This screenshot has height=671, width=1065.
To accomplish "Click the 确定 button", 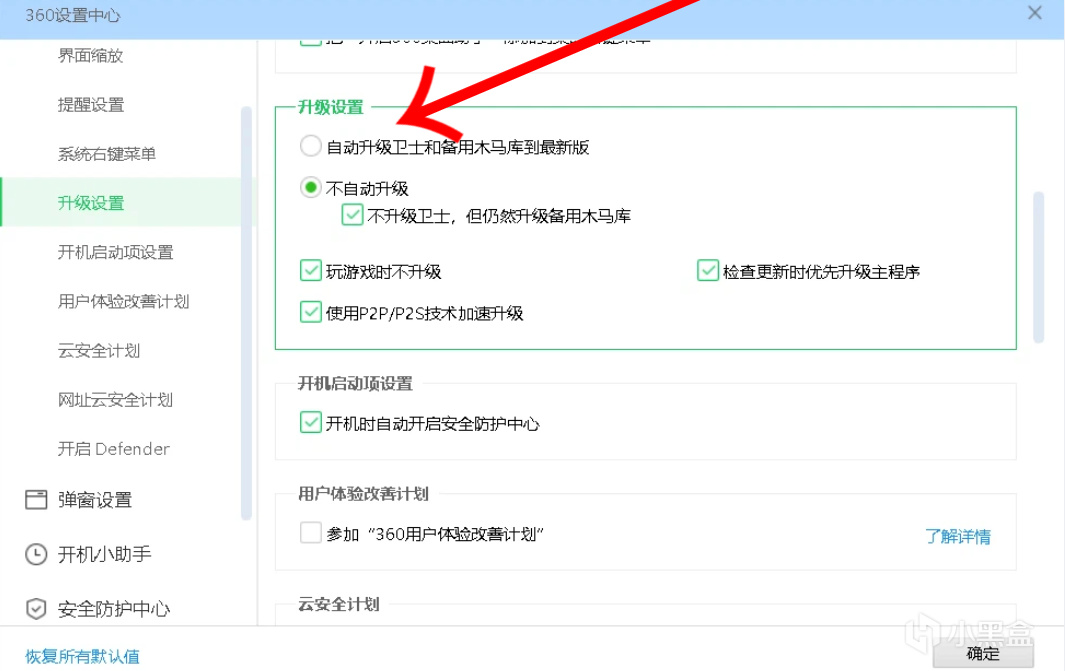I will coord(983,653).
